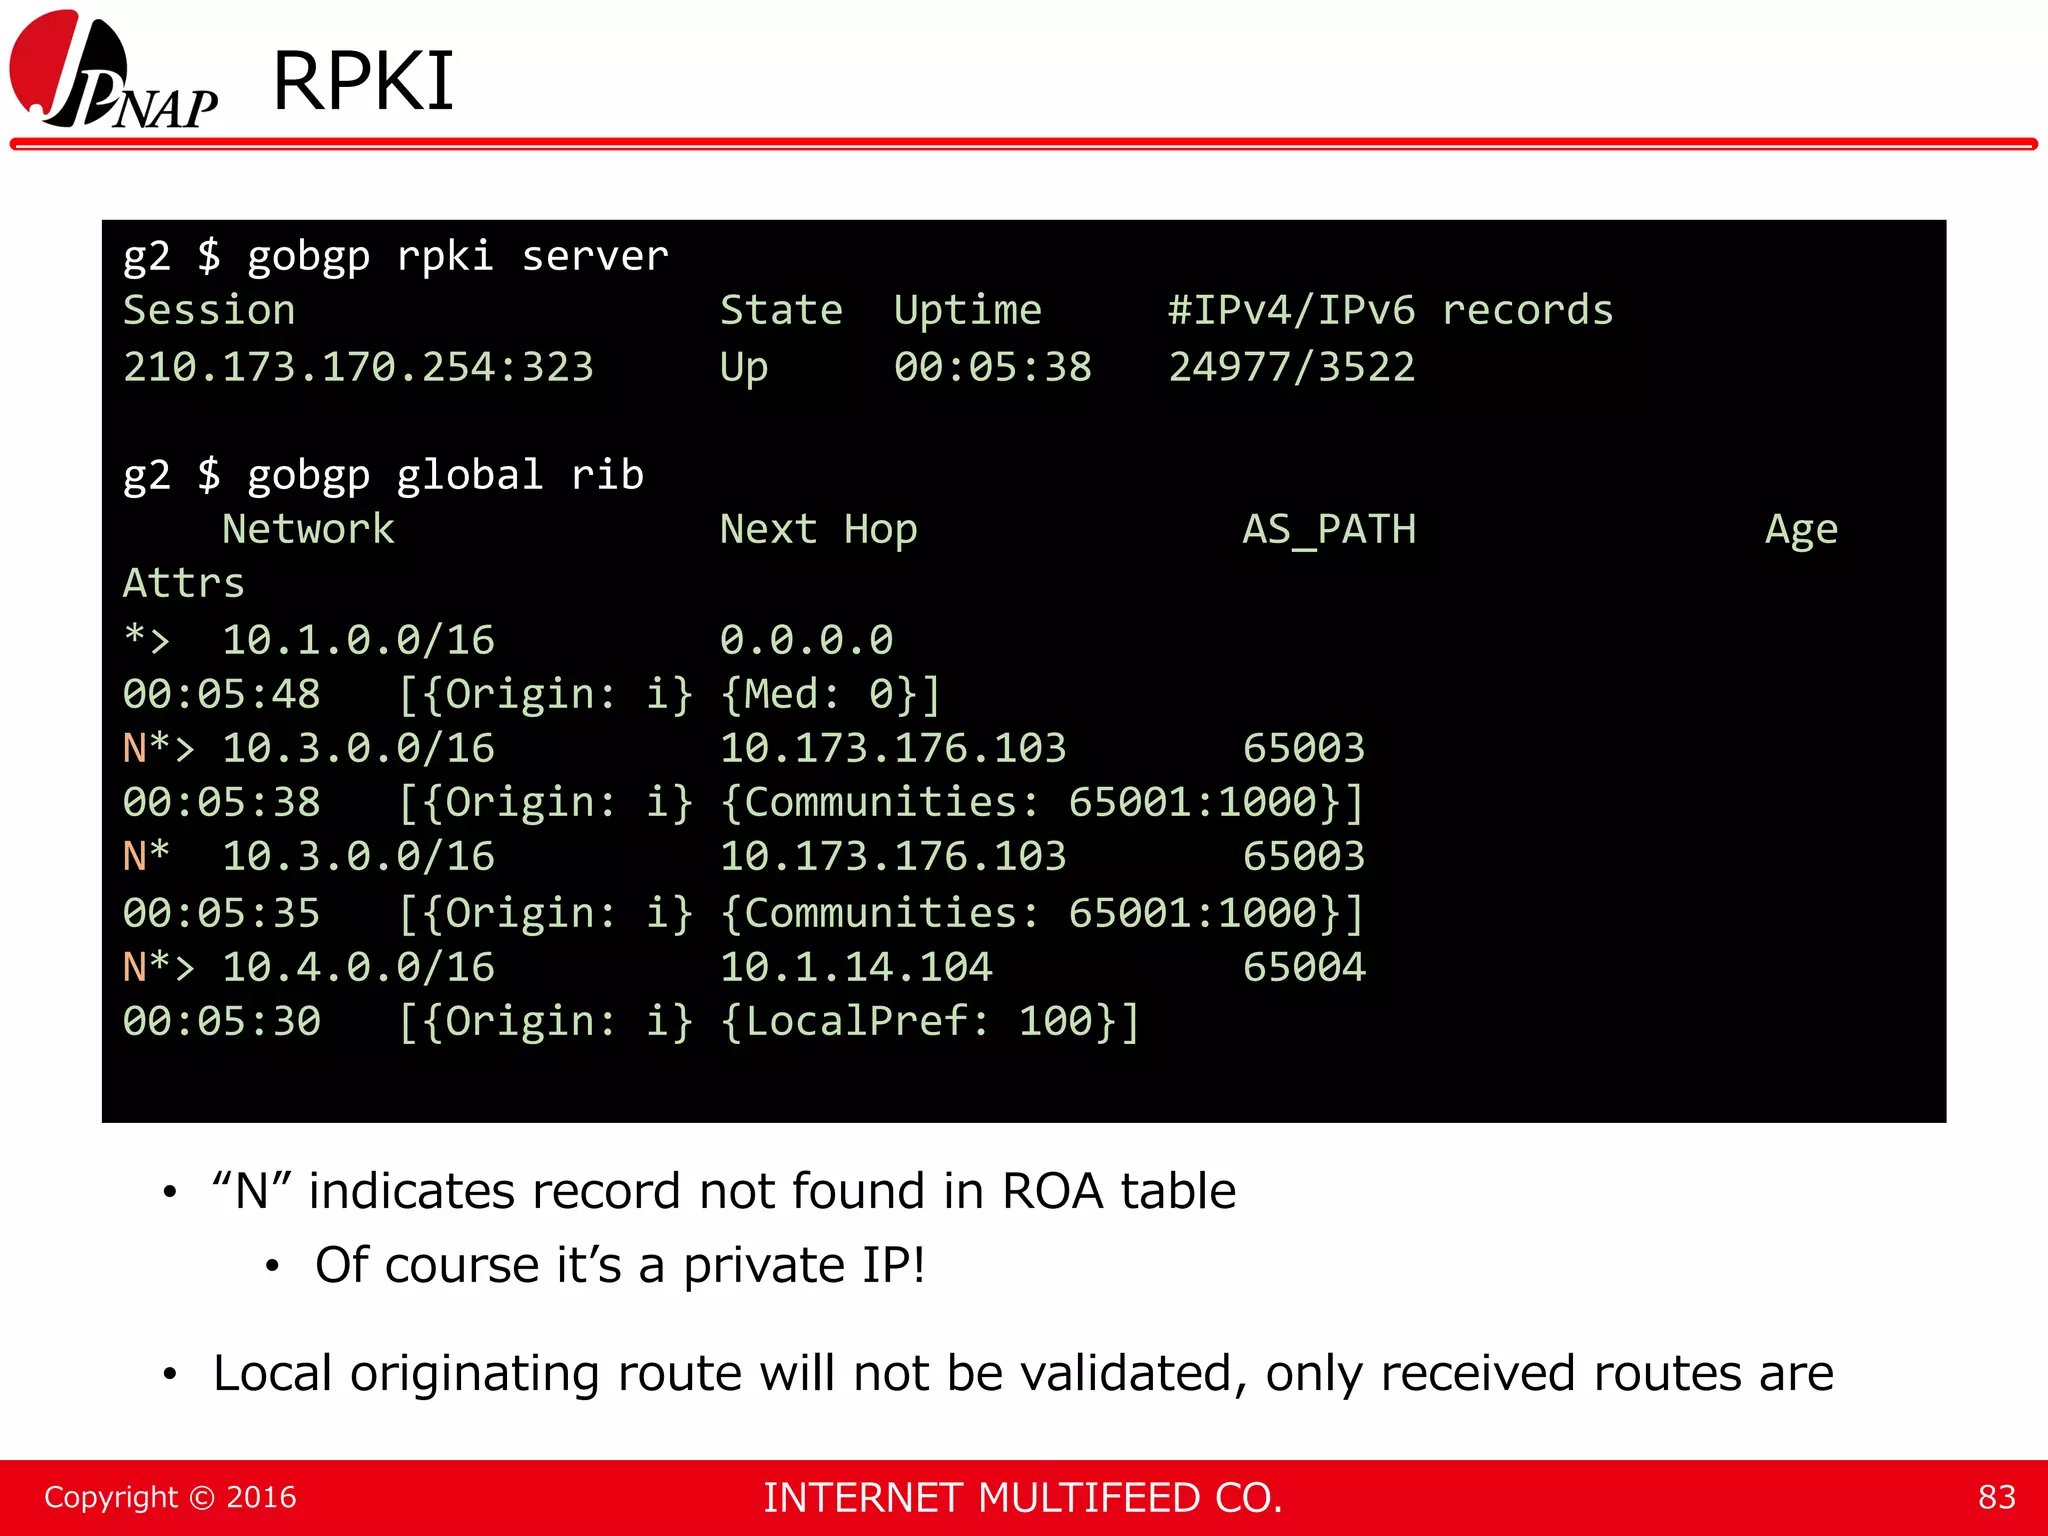Click the 10.1.0.0/16 network entry

click(358, 640)
